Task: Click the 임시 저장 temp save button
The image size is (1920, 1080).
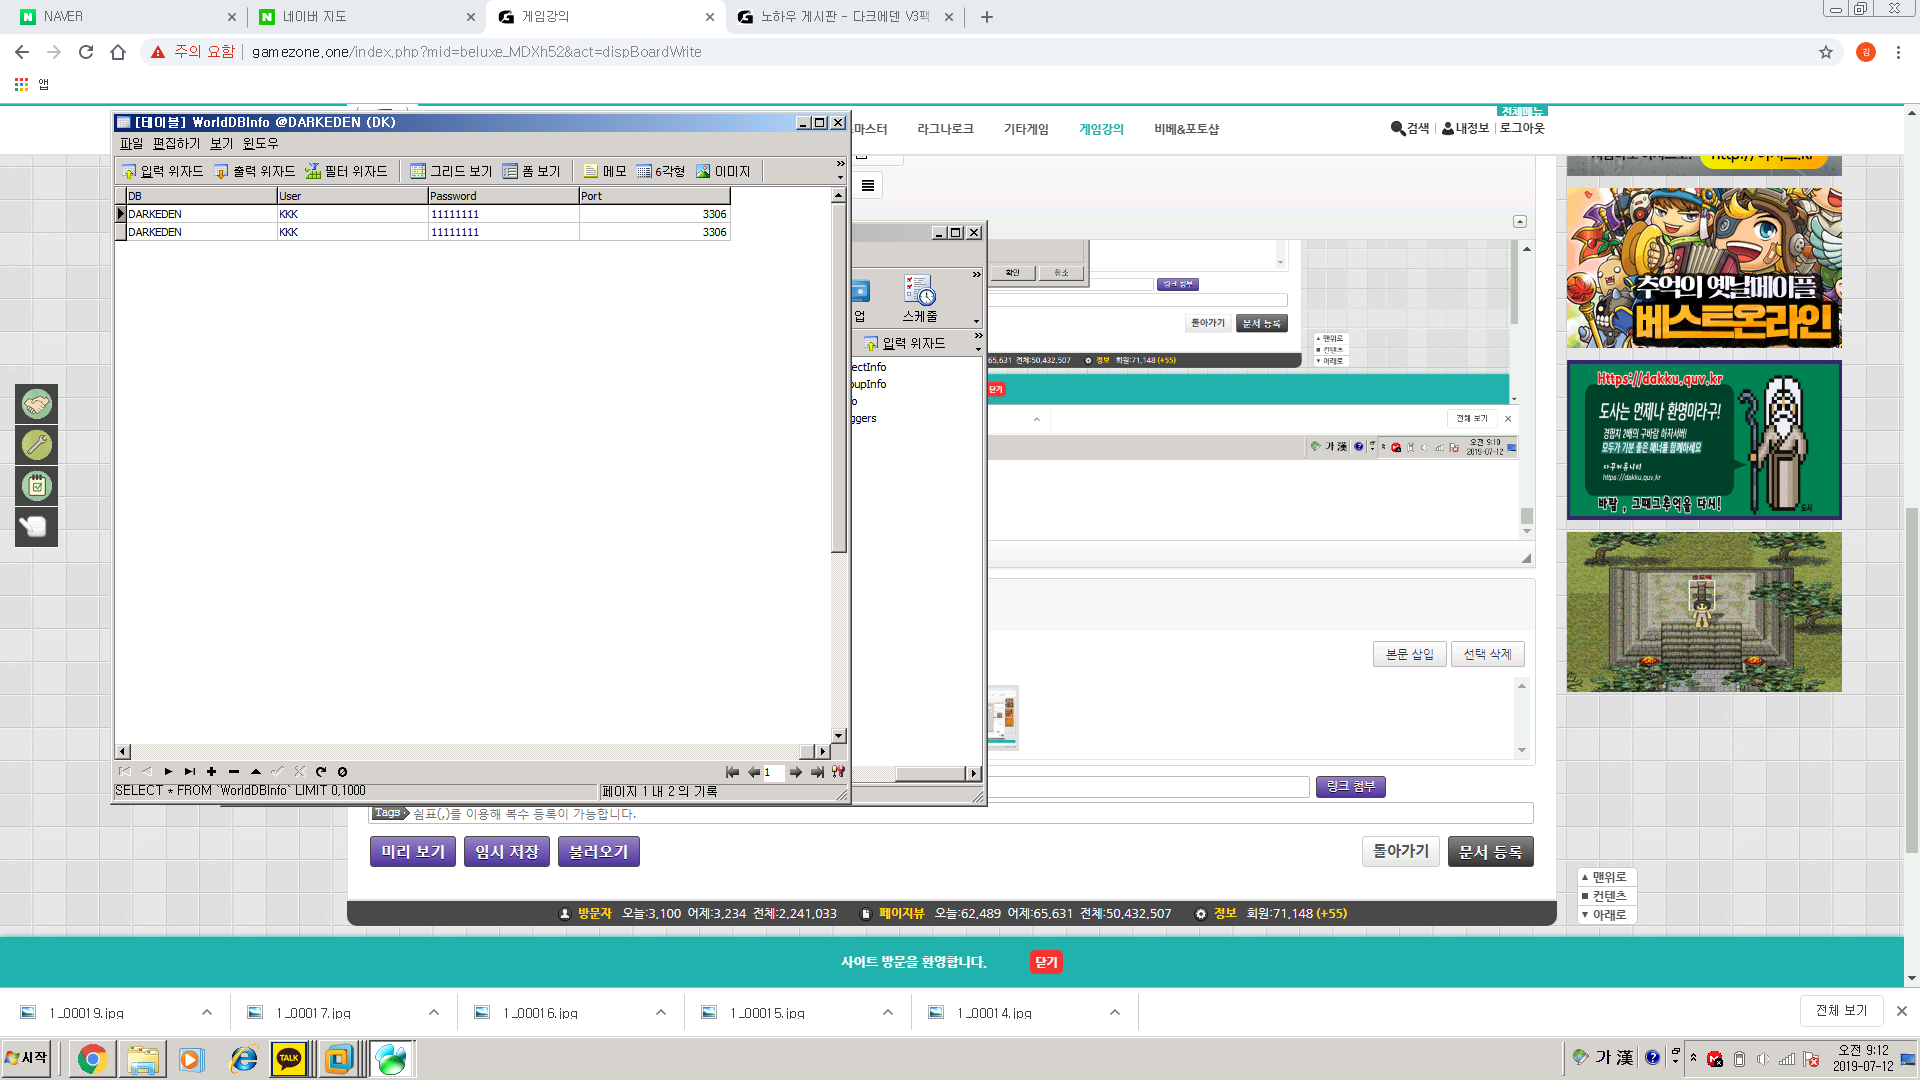Action: 507,852
